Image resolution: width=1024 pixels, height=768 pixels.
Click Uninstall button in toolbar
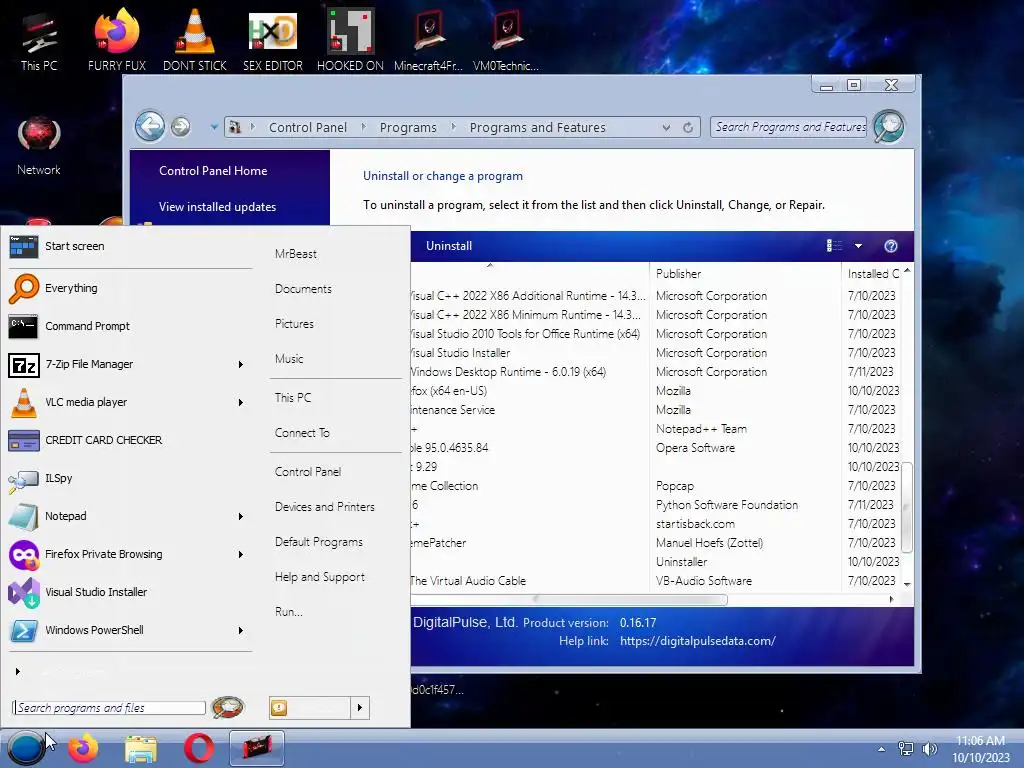[x=449, y=246]
